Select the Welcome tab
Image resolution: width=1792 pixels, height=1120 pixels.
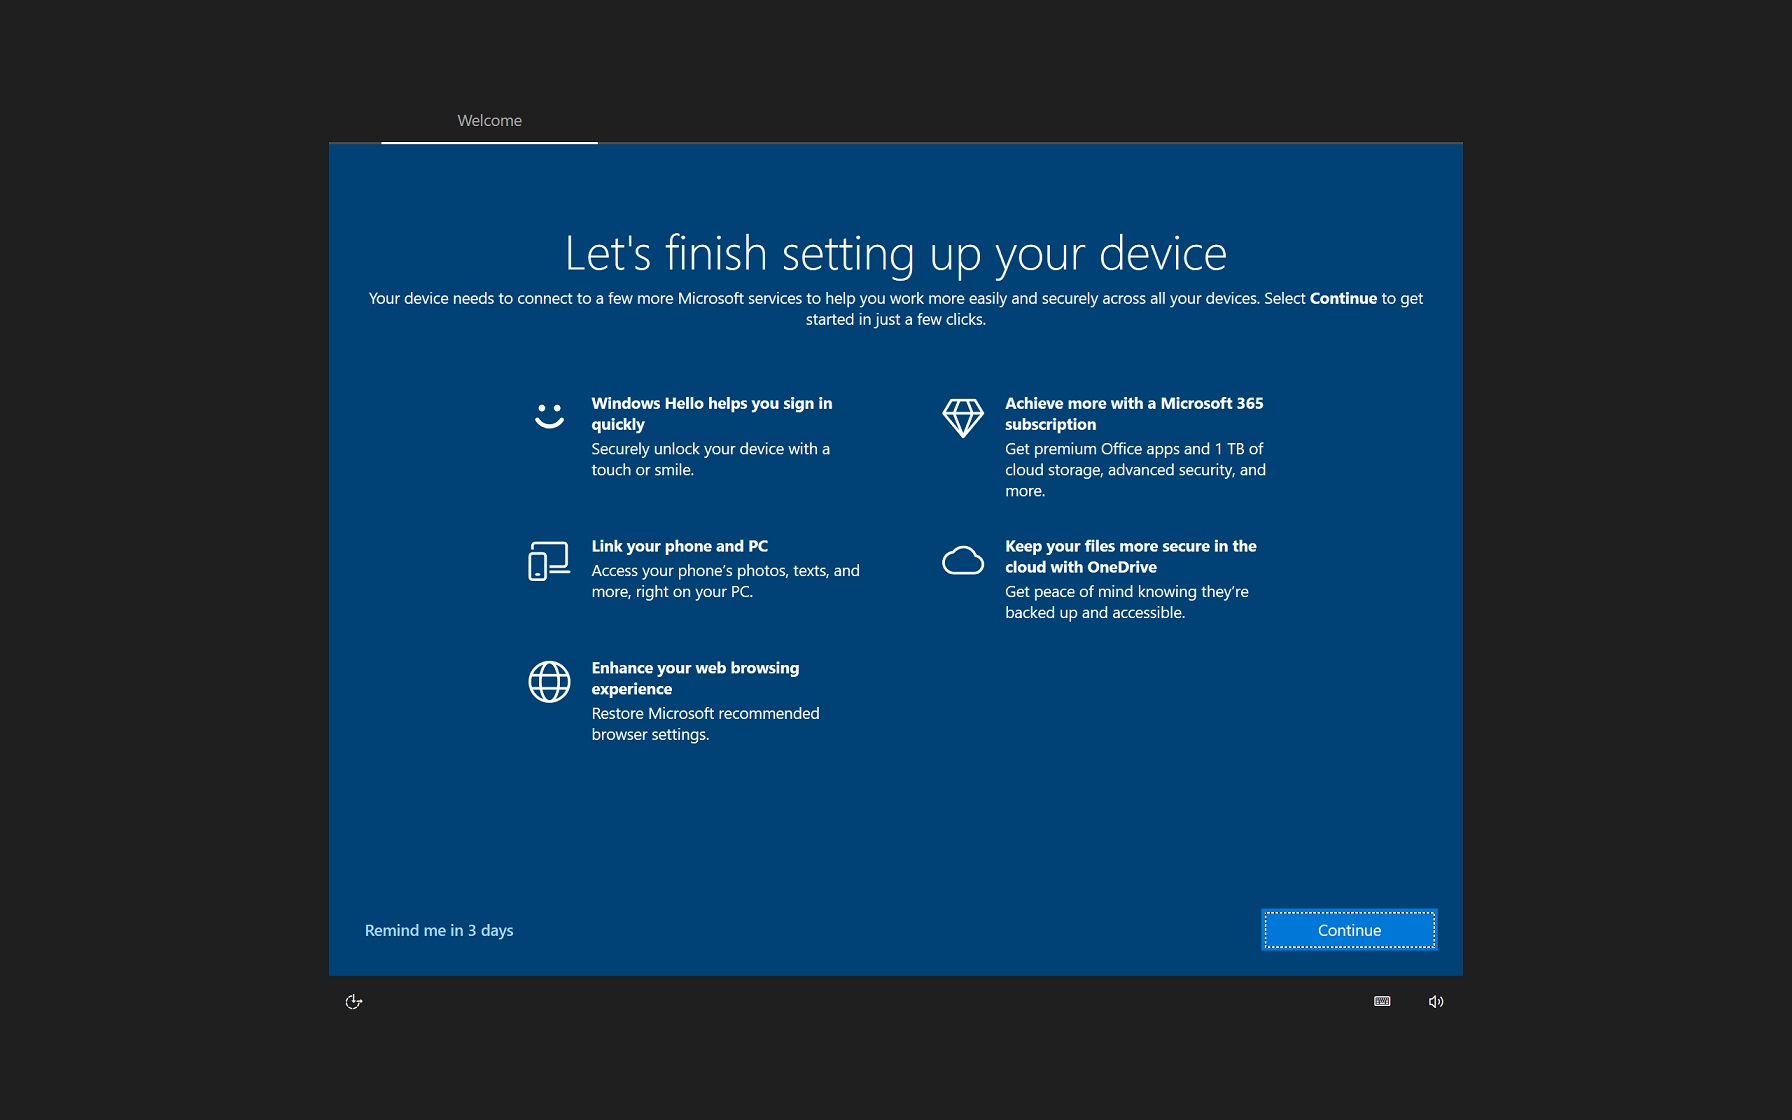[489, 121]
